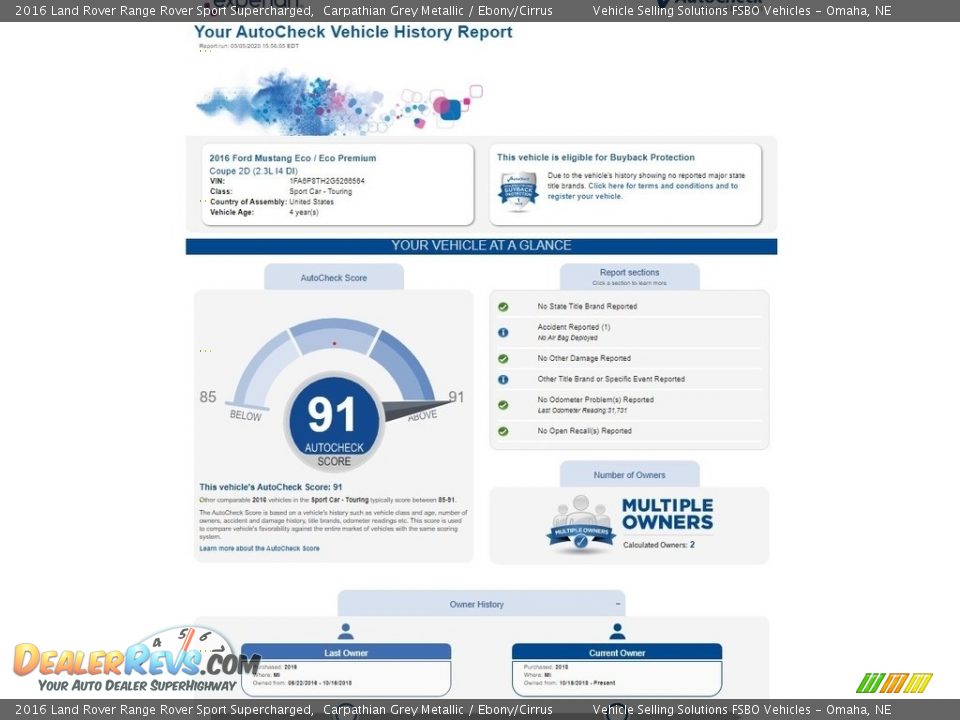Click green check beside No Other Damage Reported

coord(503,359)
